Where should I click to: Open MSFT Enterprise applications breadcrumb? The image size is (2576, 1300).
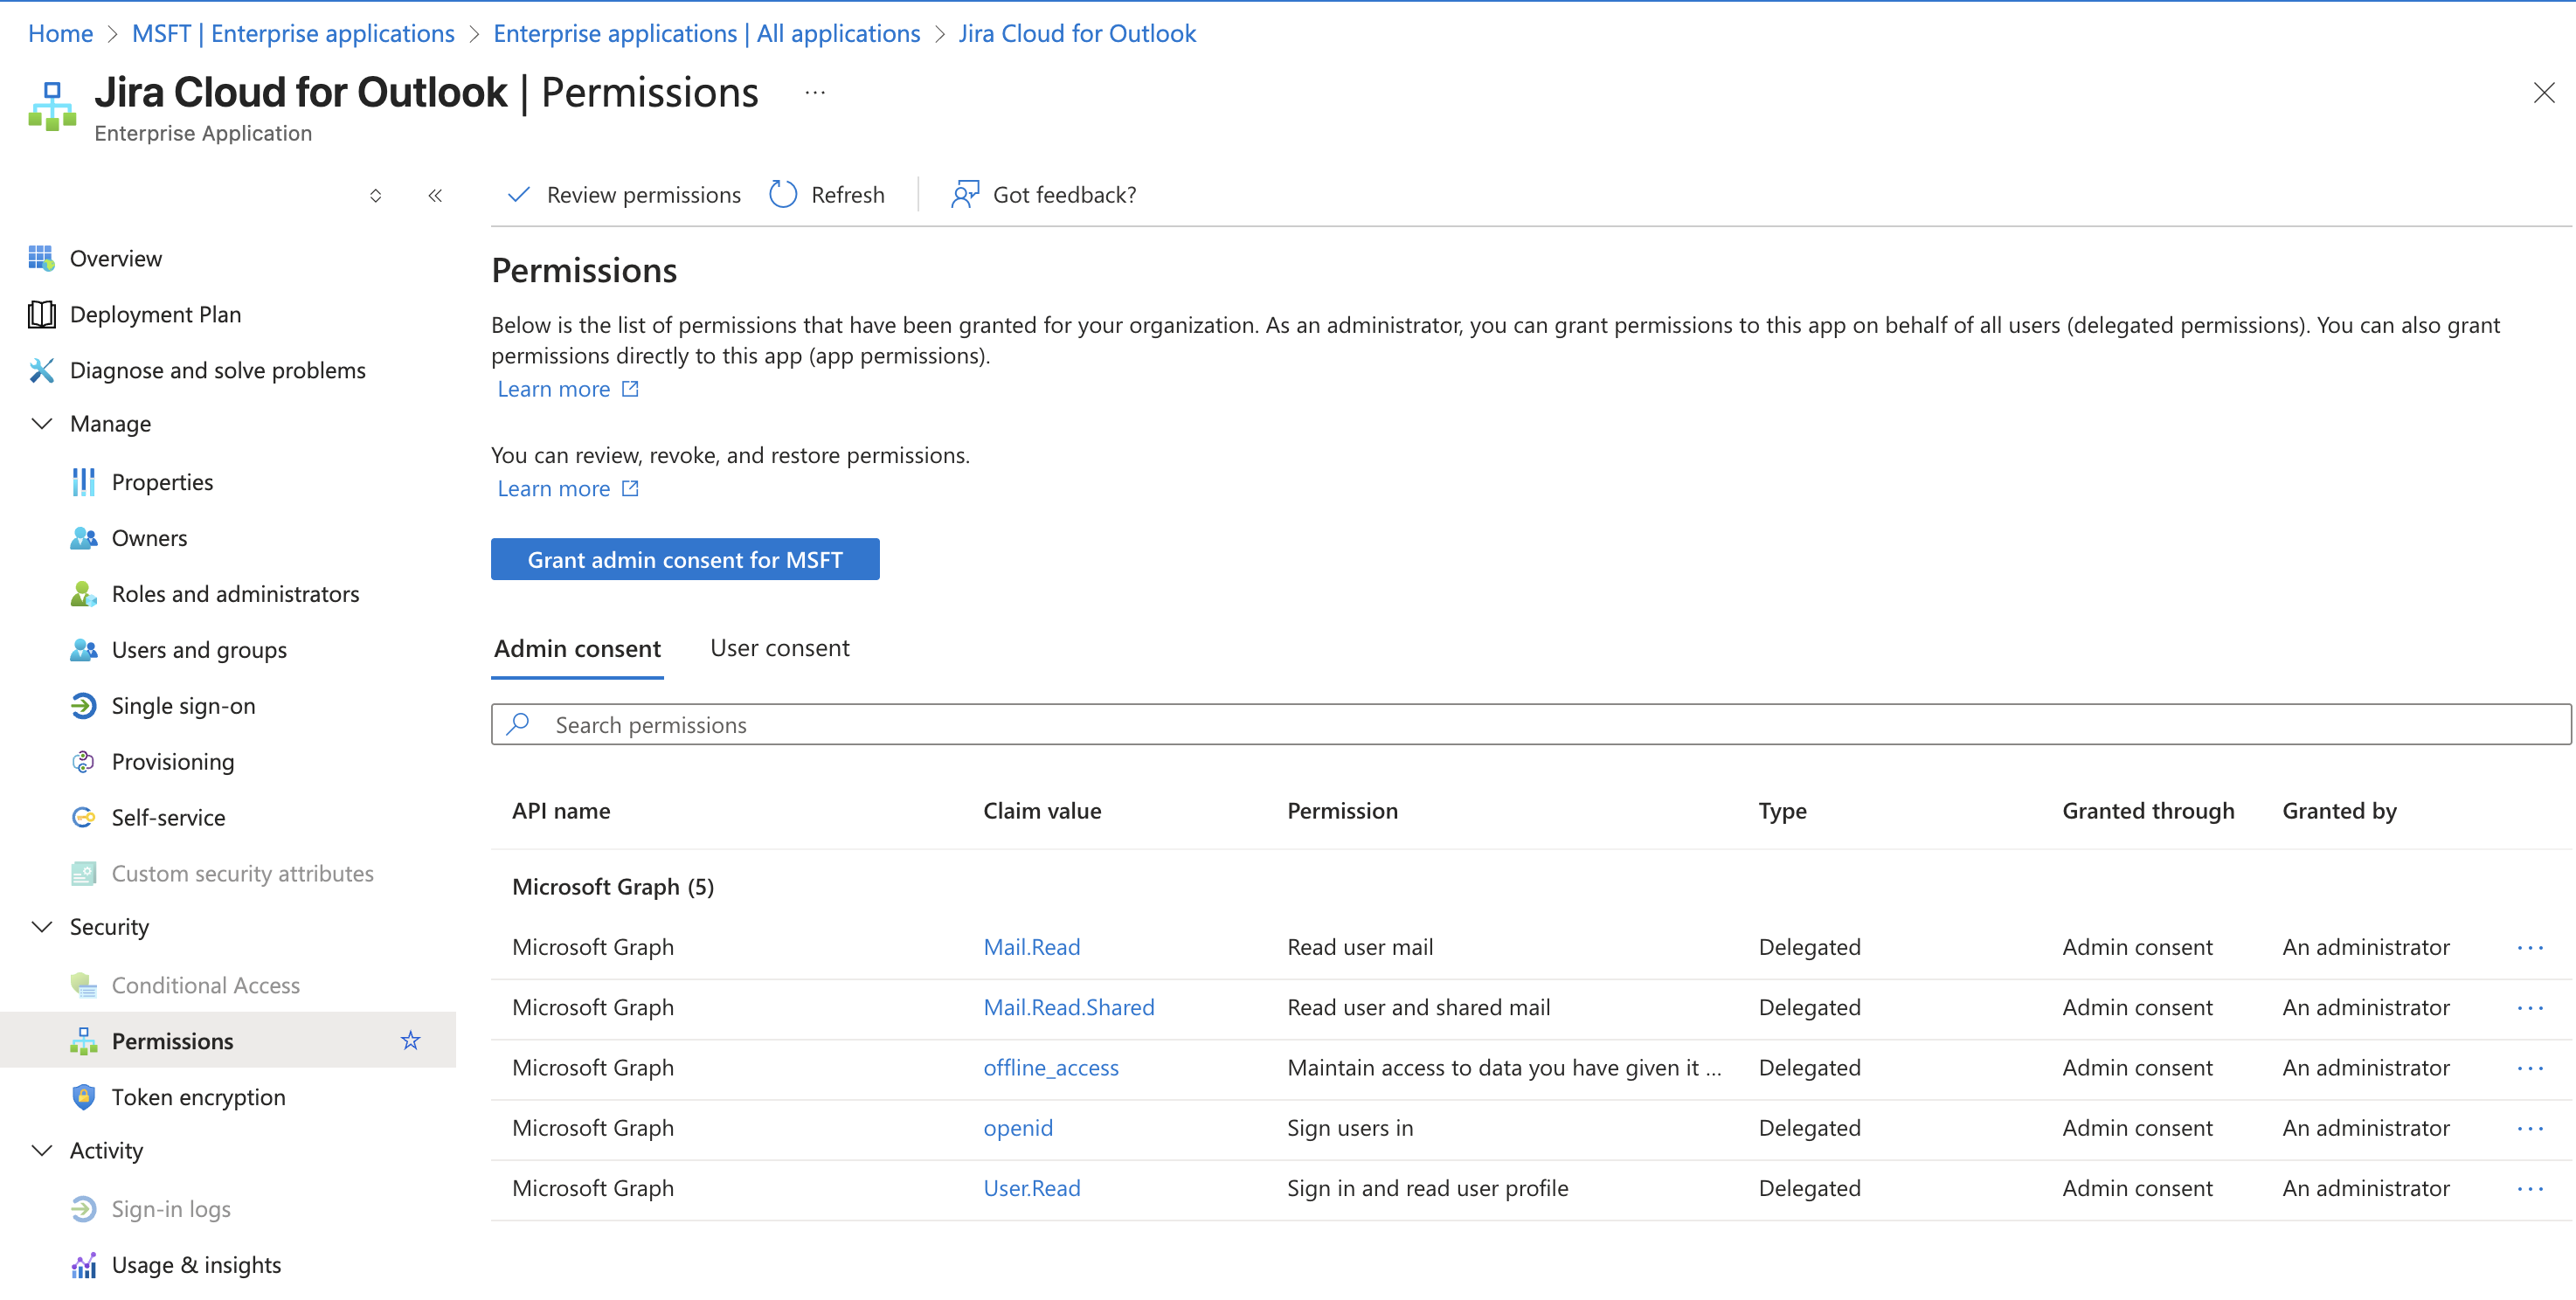(293, 33)
